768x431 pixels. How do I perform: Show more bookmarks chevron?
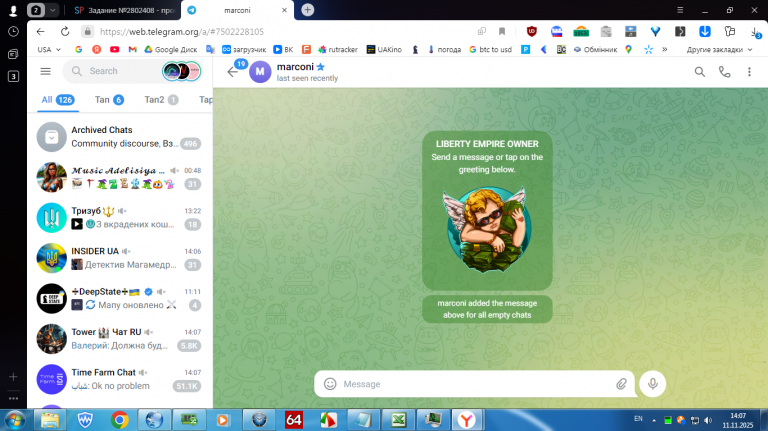[665, 49]
